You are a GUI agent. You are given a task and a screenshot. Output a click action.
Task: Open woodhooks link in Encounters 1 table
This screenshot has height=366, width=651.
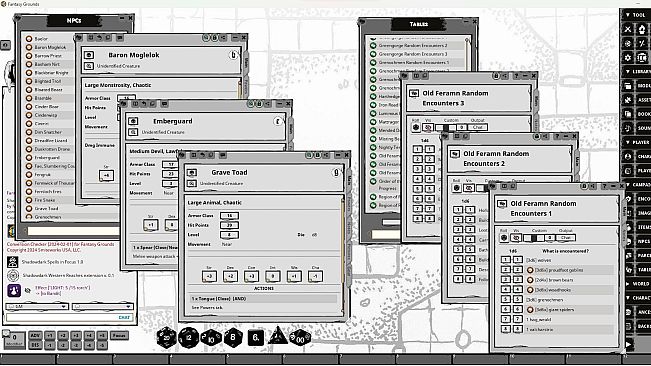(530, 290)
